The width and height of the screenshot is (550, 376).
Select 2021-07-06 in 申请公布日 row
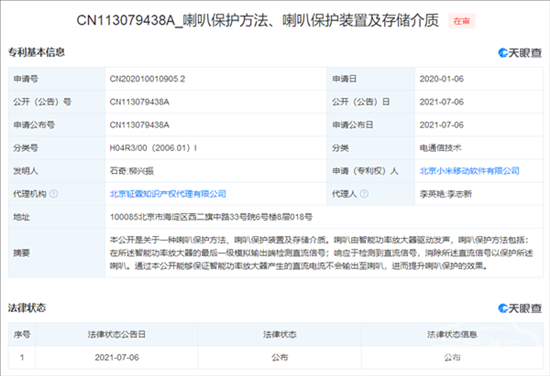[442, 125]
